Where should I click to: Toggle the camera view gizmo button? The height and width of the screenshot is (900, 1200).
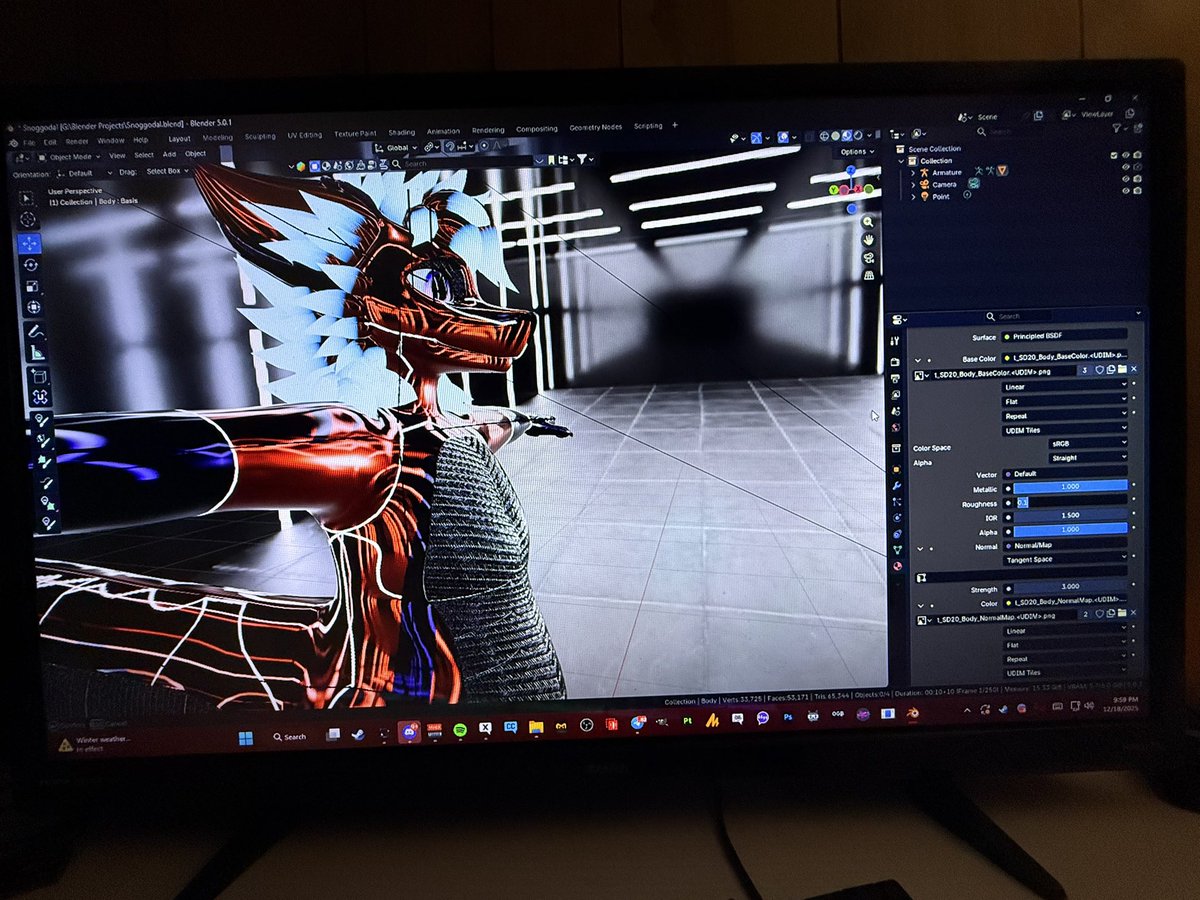[869, 258]
